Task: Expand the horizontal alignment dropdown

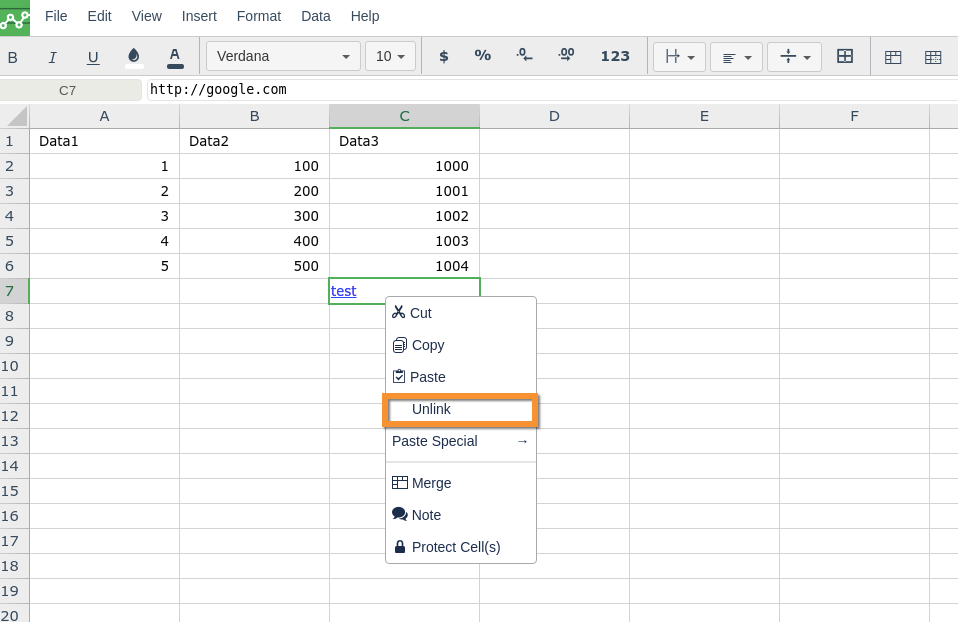Action: pyautogui.click(x=736, y=57)
